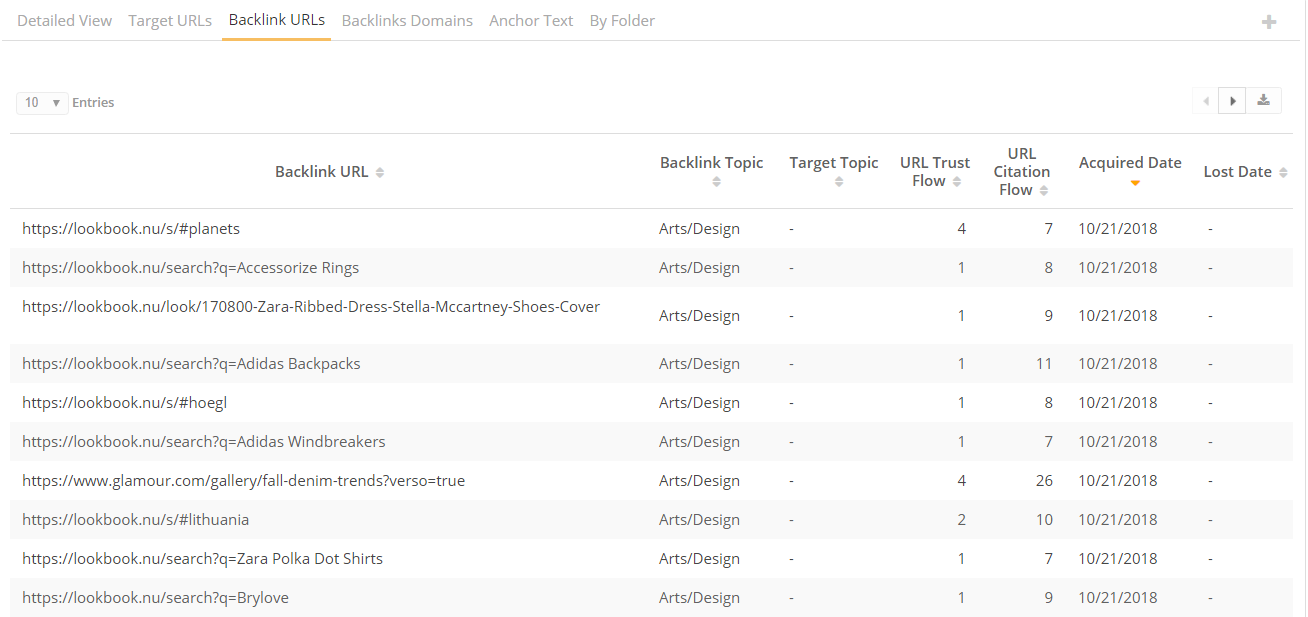Click Trust Flow 2 in #lithuania row
The image size is (1308, 617).
[962, 519]
